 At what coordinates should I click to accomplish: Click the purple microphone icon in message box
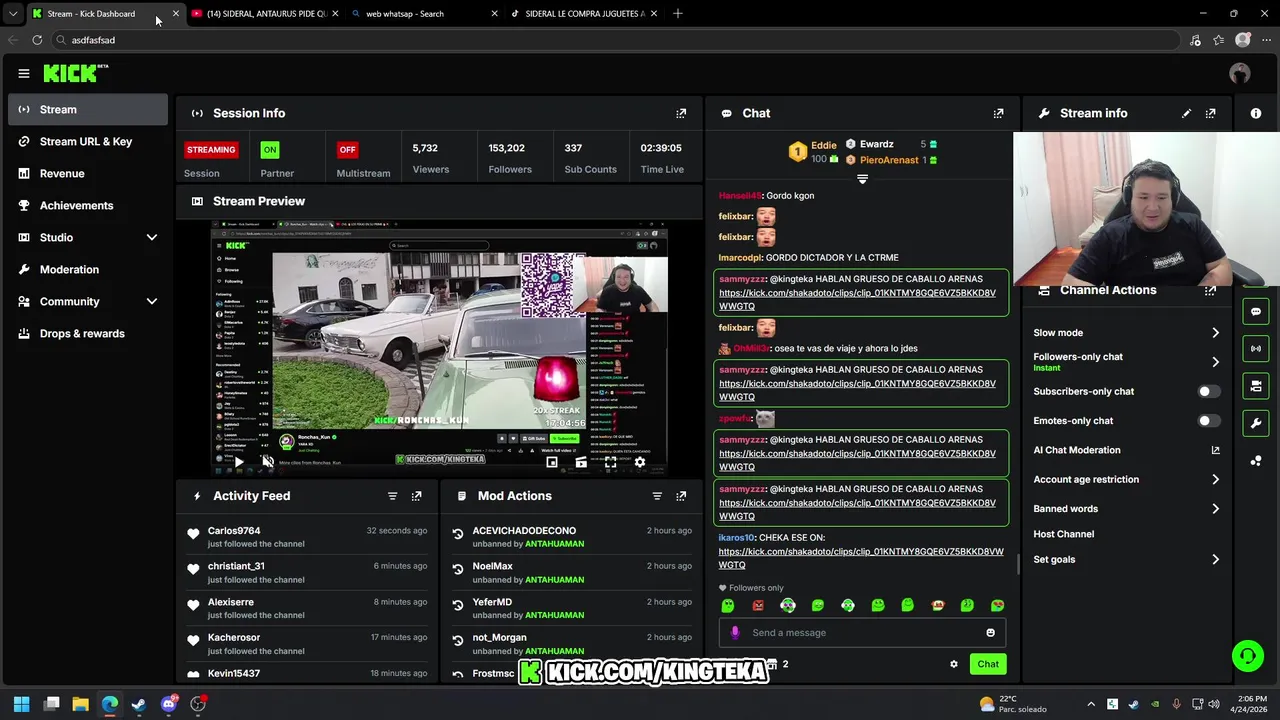coord(735,632)
